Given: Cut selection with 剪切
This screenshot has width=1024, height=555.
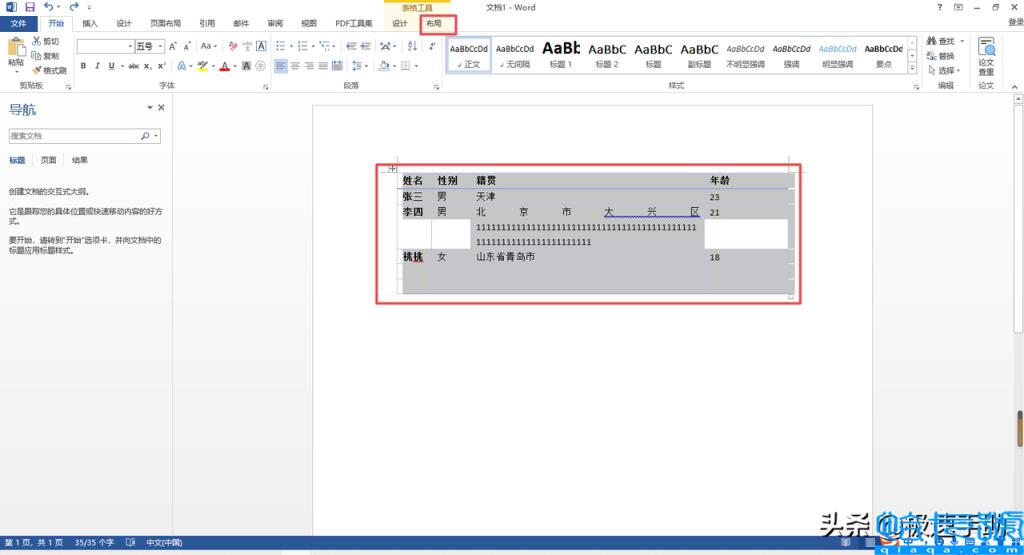Looking at the screenshot, I should pos(46,41).
